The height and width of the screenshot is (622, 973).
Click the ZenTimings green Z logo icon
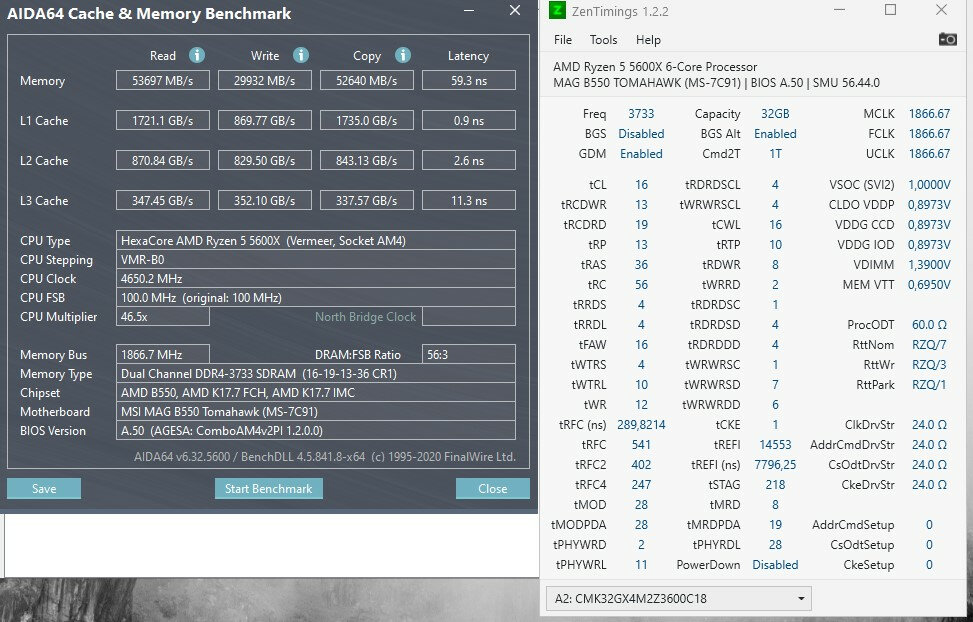pyautogui.click(x=557, y=11)
